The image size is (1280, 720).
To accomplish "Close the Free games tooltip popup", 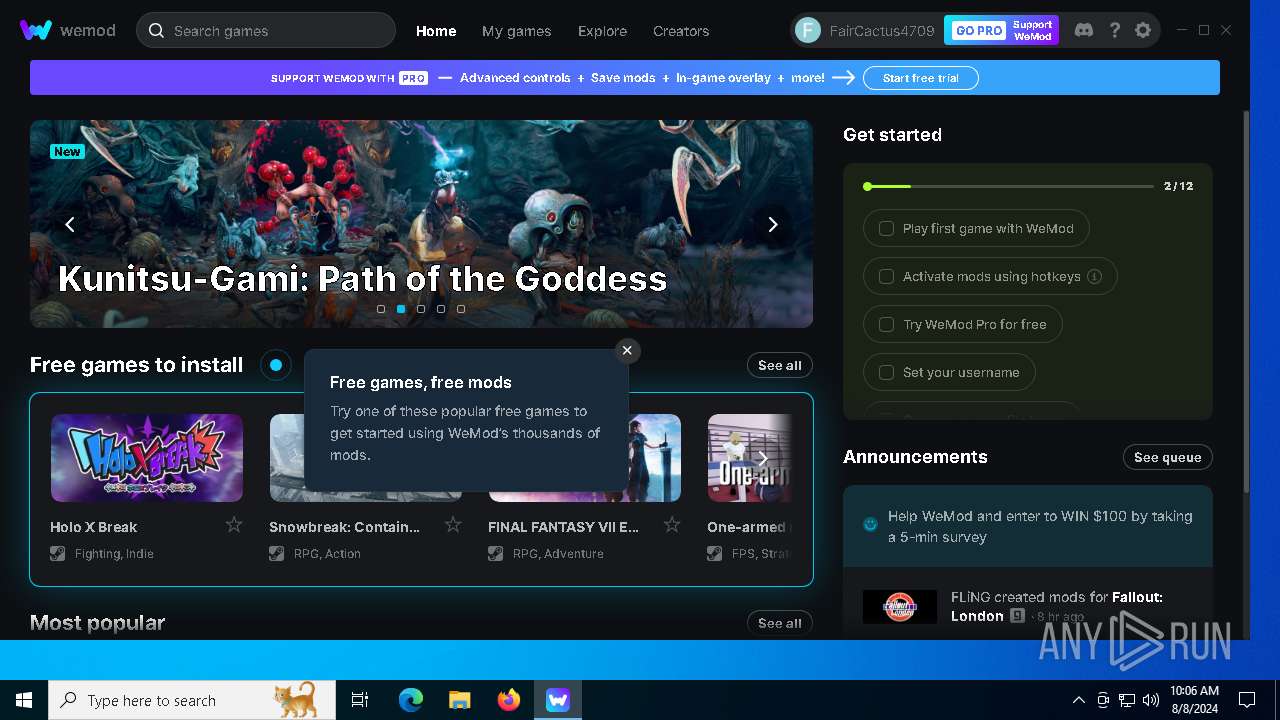I will pos(627,350).
